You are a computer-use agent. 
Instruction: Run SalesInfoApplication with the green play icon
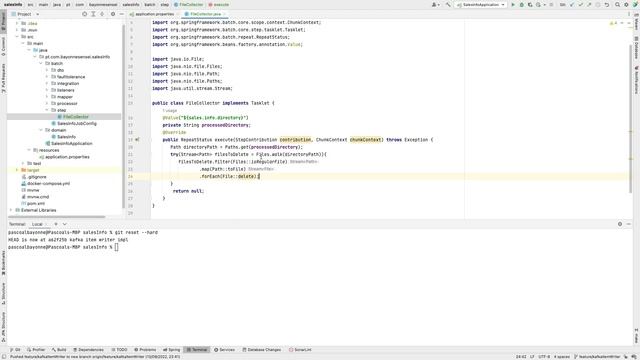click(x=513, y=4)
